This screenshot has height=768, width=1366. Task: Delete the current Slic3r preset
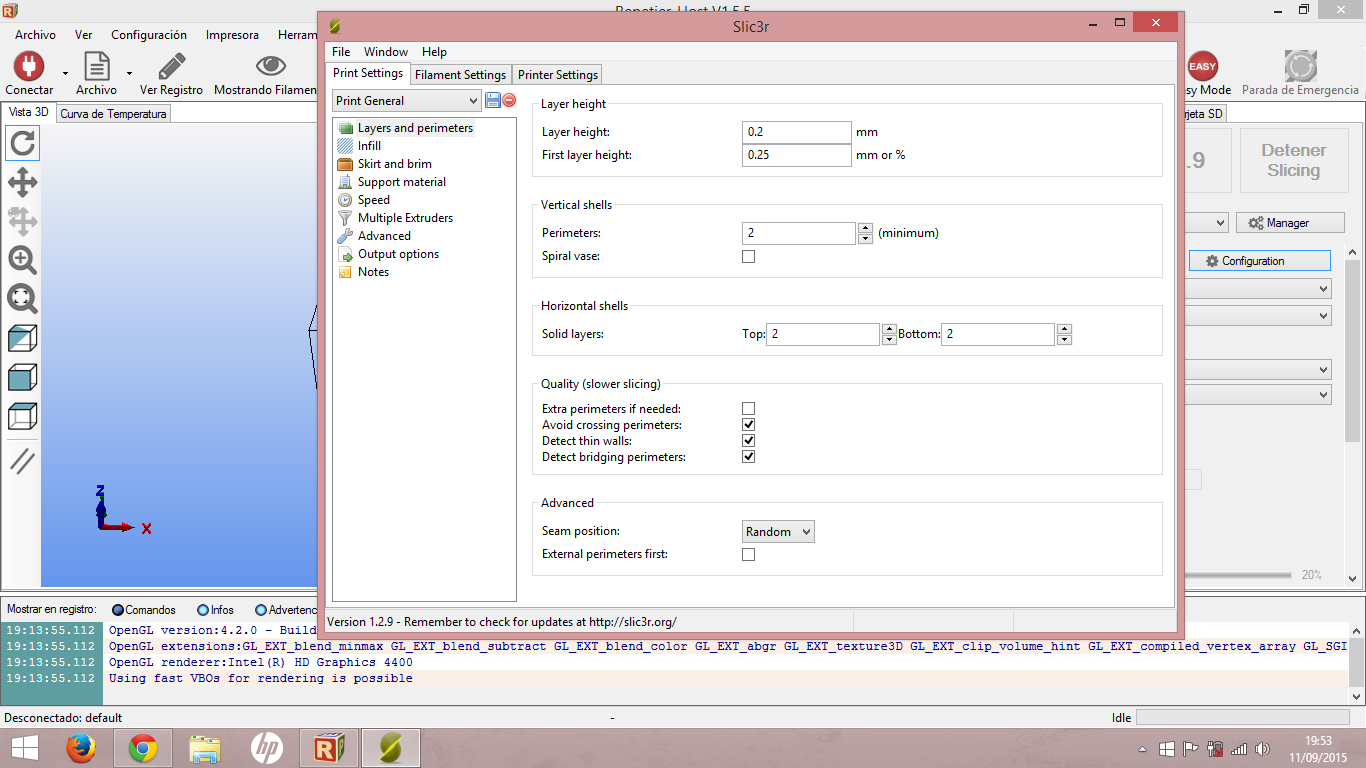509,100
